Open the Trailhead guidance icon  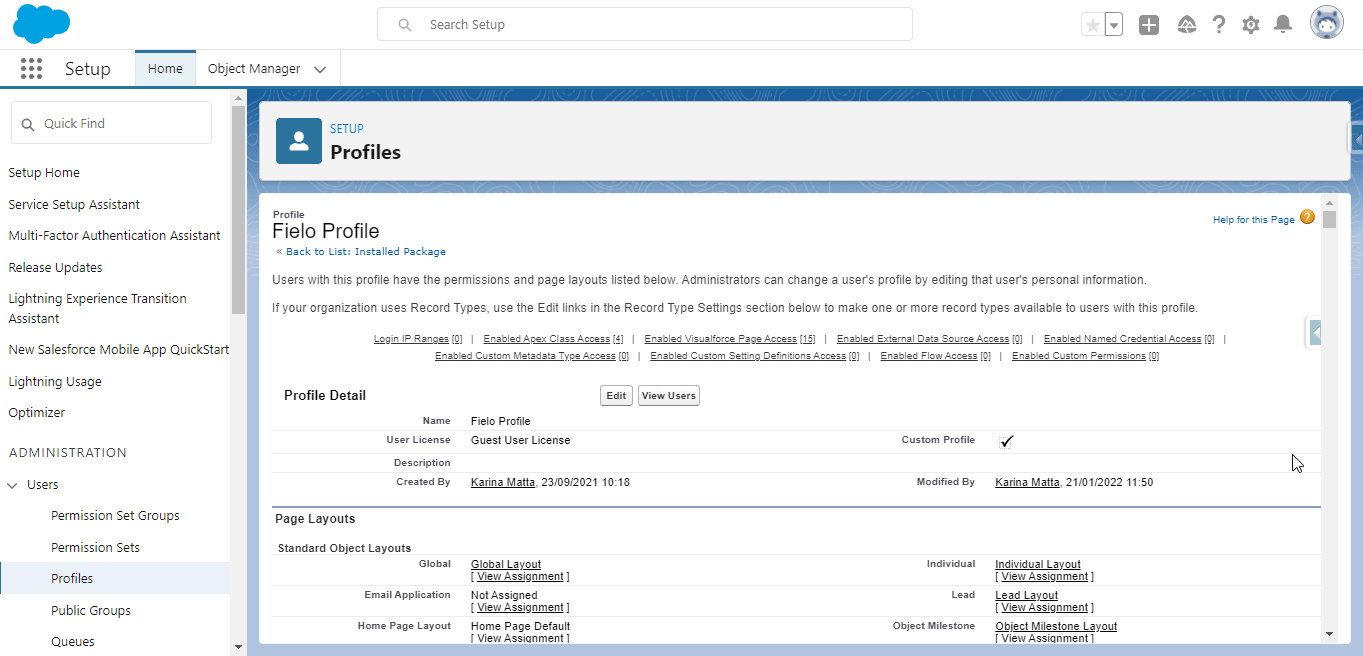1186,25
